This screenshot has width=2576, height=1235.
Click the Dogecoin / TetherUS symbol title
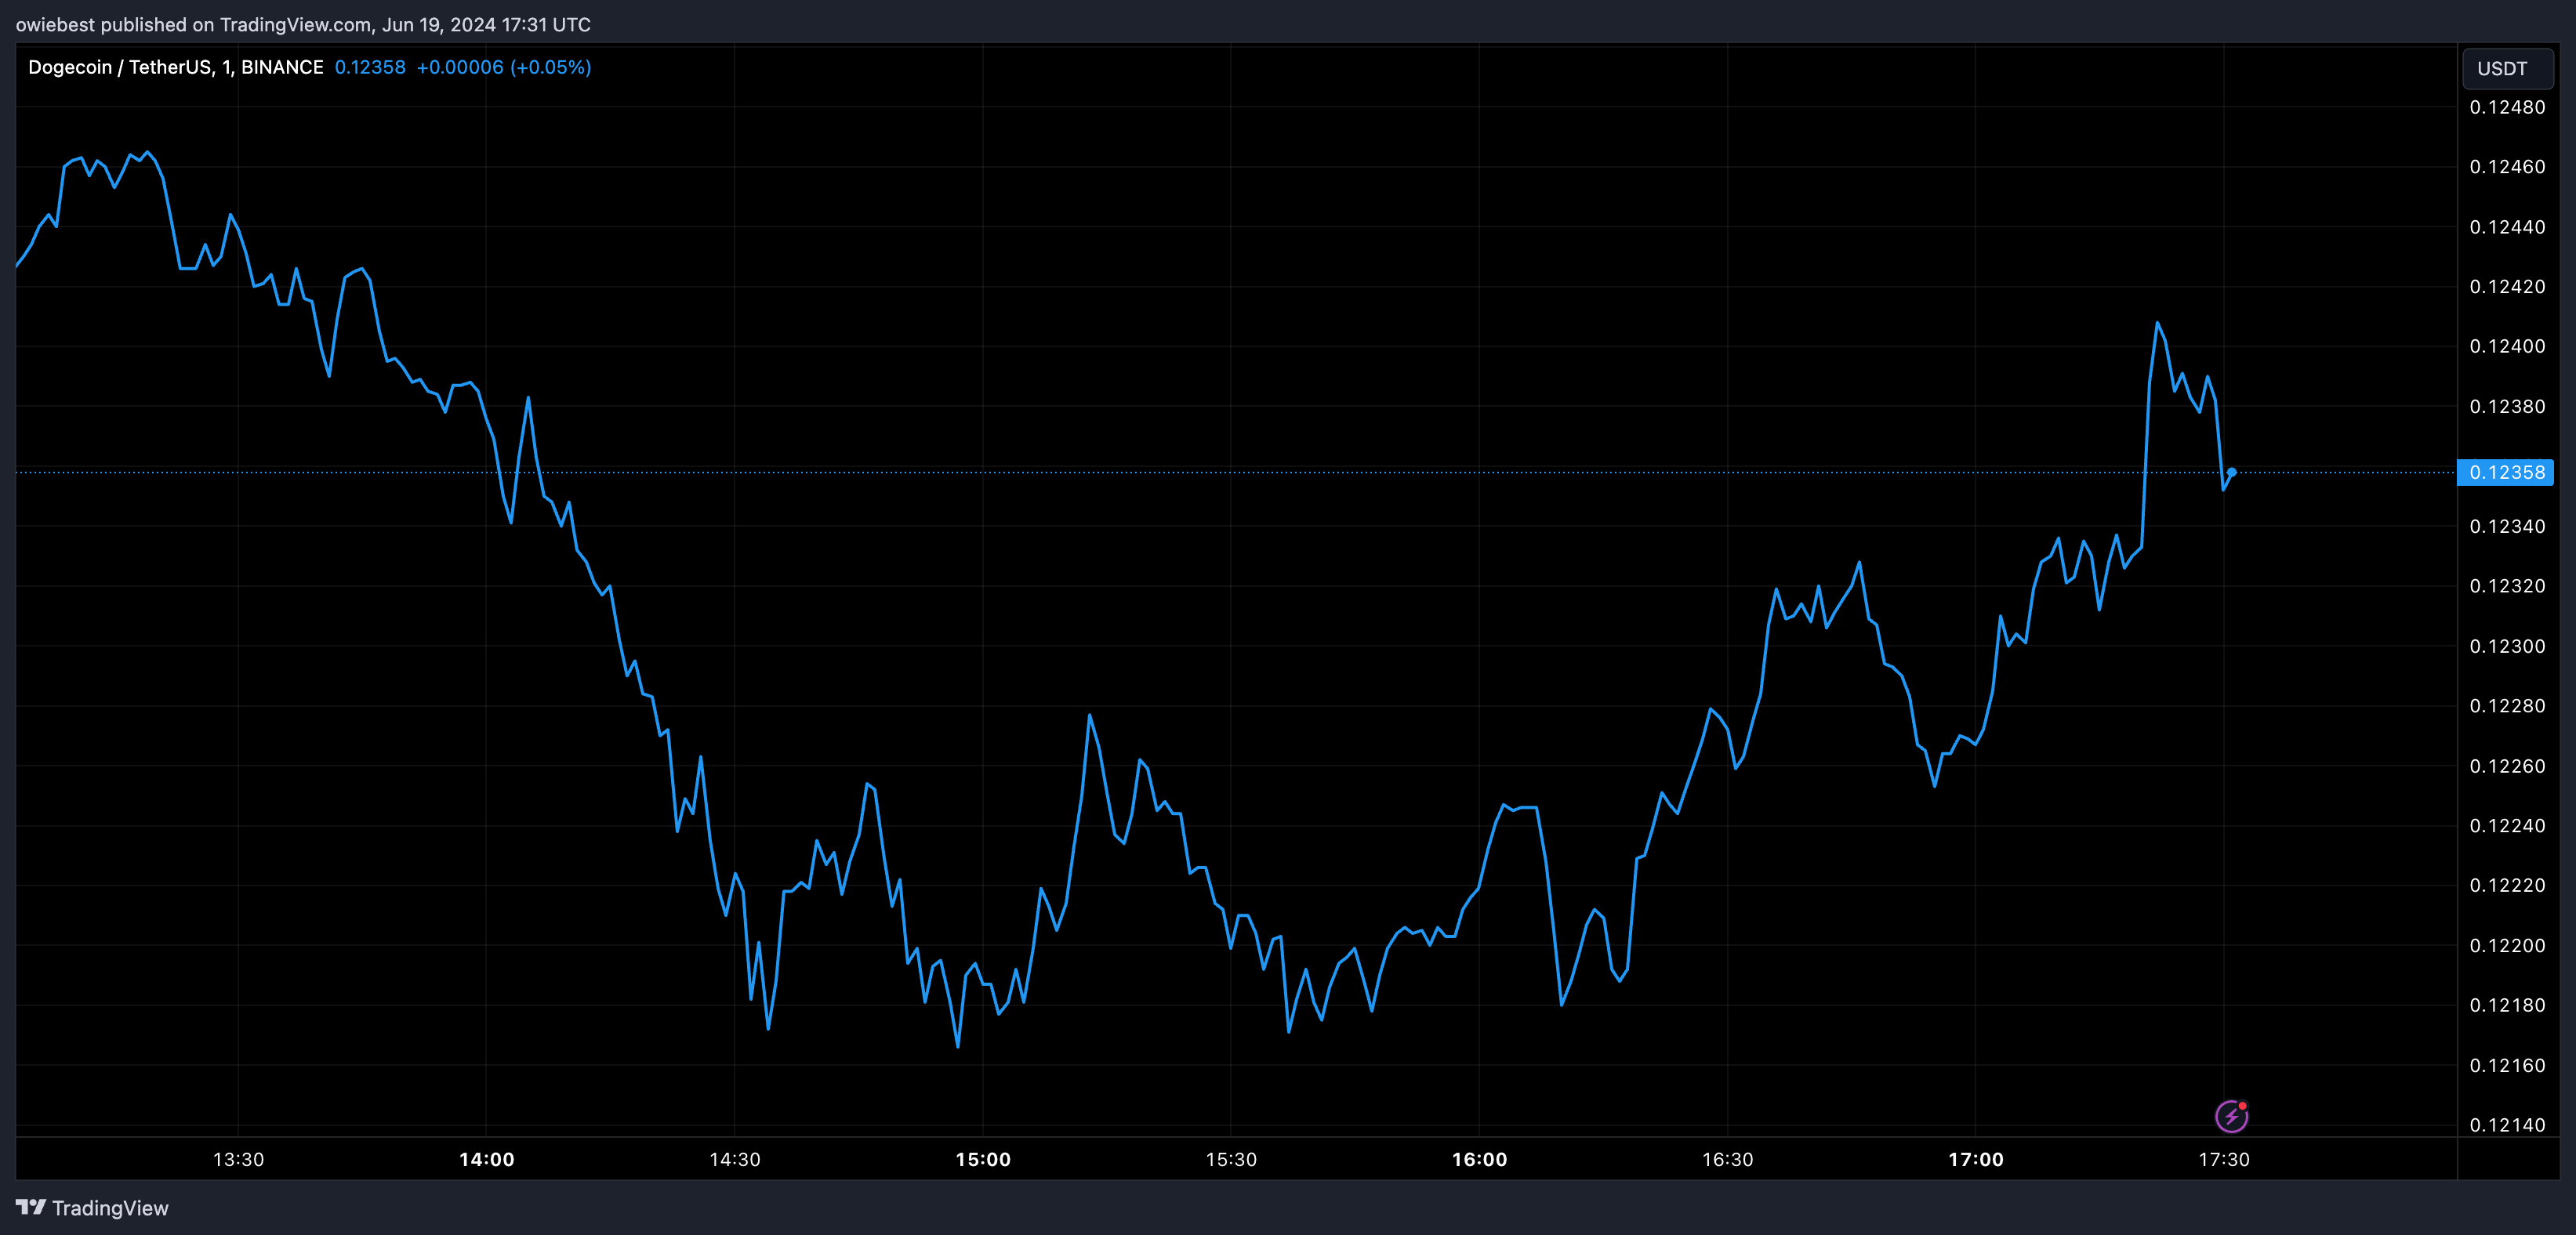120,67
